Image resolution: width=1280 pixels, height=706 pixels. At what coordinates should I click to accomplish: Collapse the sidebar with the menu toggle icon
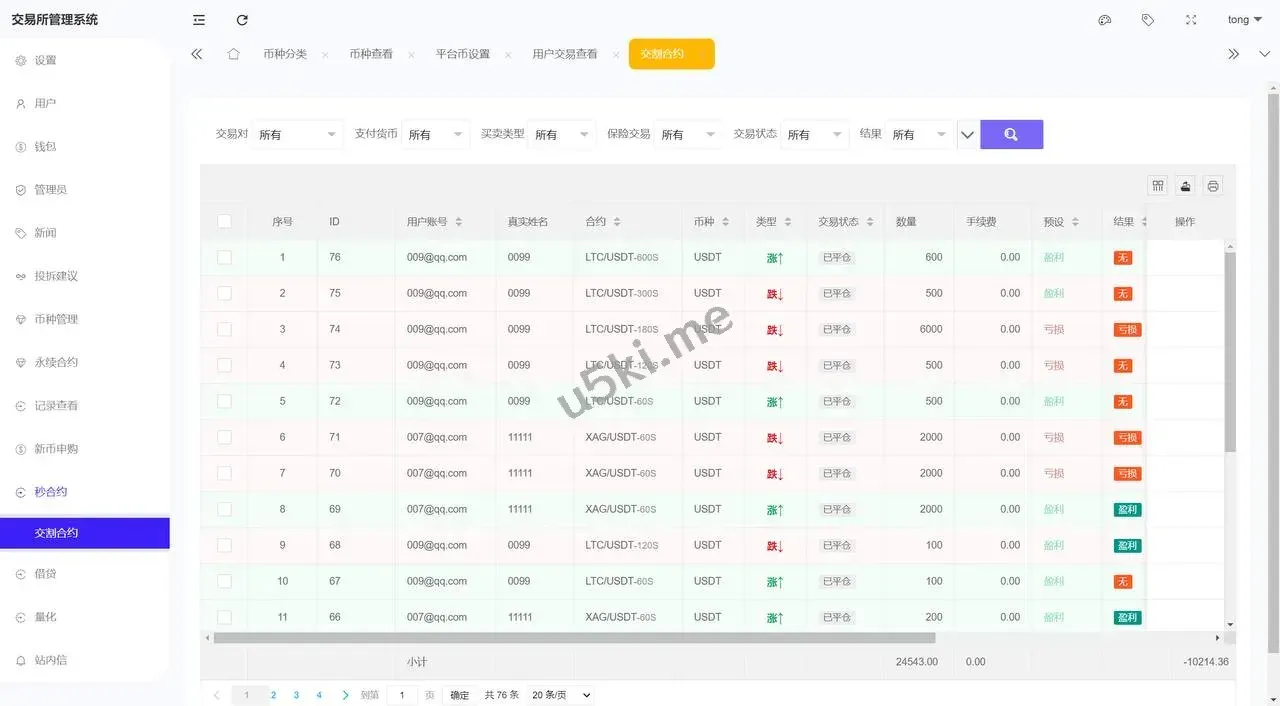coord(199,20)
